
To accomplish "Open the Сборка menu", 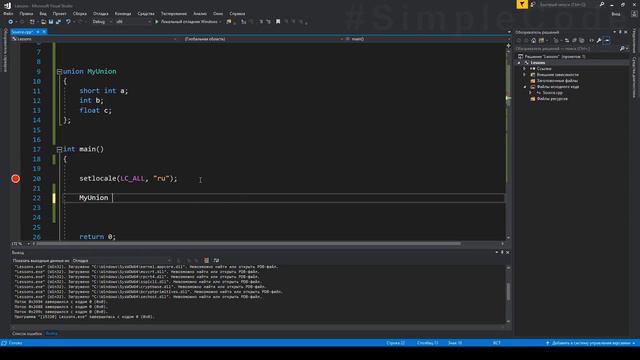I will (80, 13).
